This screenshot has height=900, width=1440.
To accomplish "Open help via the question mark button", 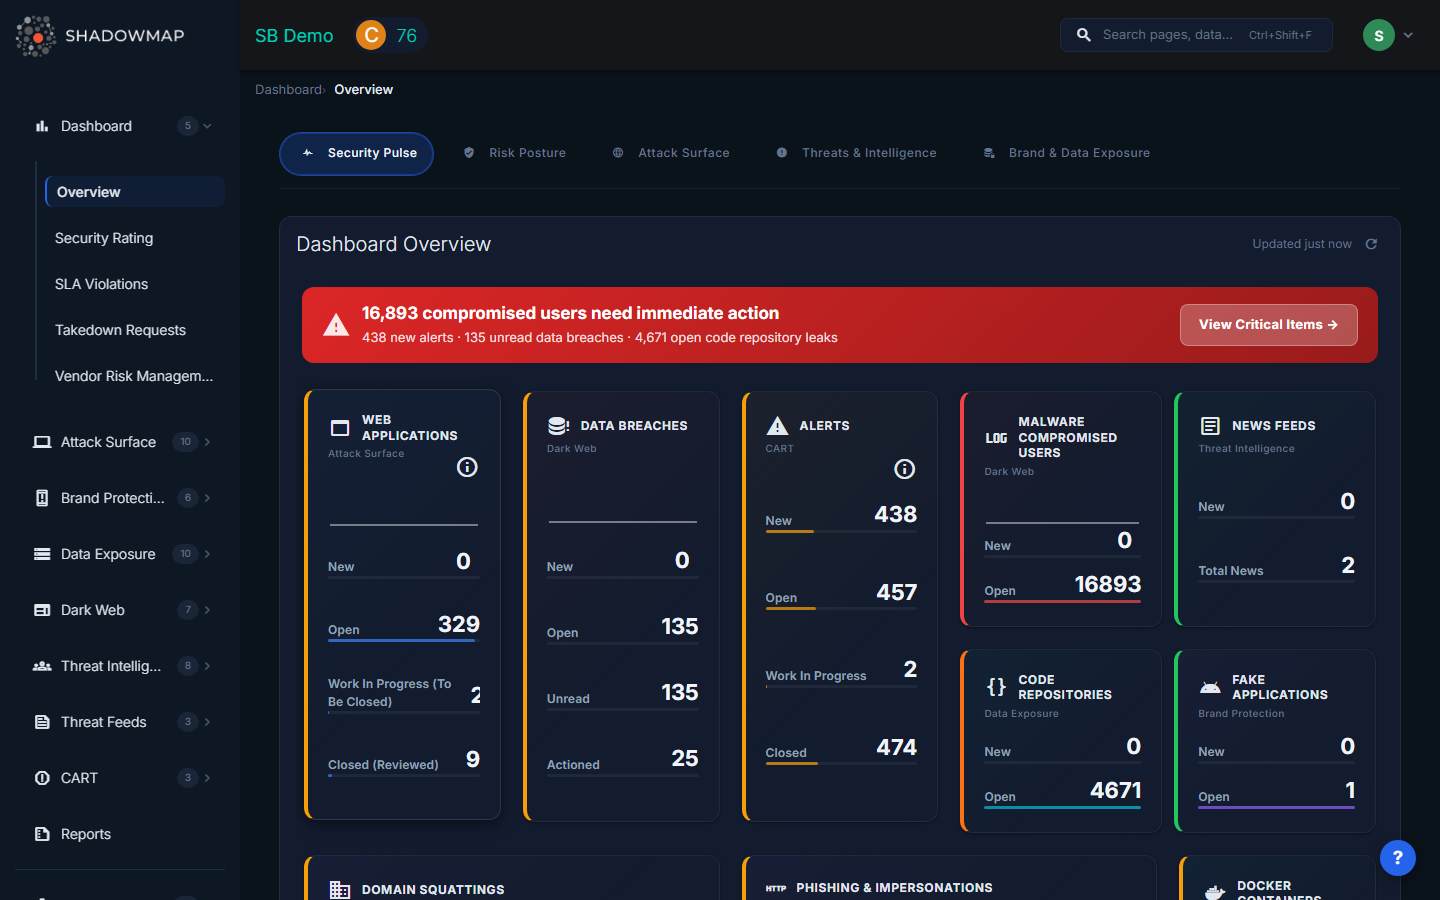I will coord(1397,857).
